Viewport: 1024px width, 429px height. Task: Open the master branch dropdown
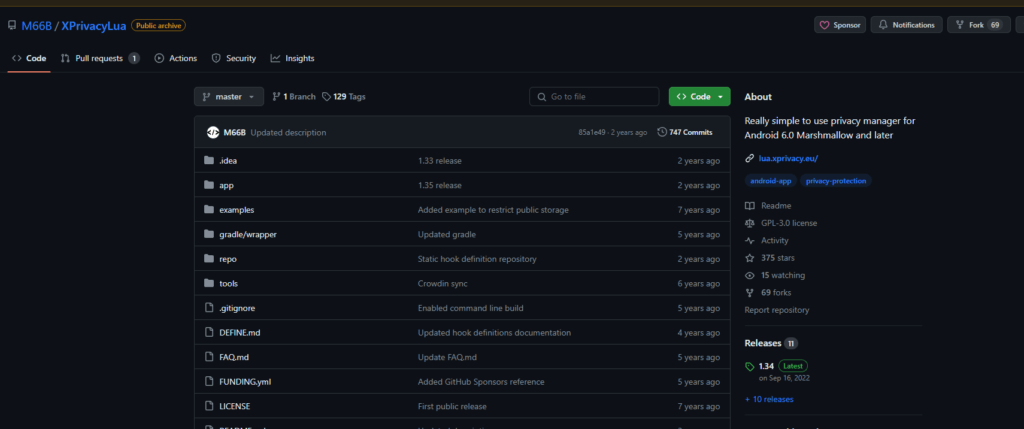(x=229, y=97)
